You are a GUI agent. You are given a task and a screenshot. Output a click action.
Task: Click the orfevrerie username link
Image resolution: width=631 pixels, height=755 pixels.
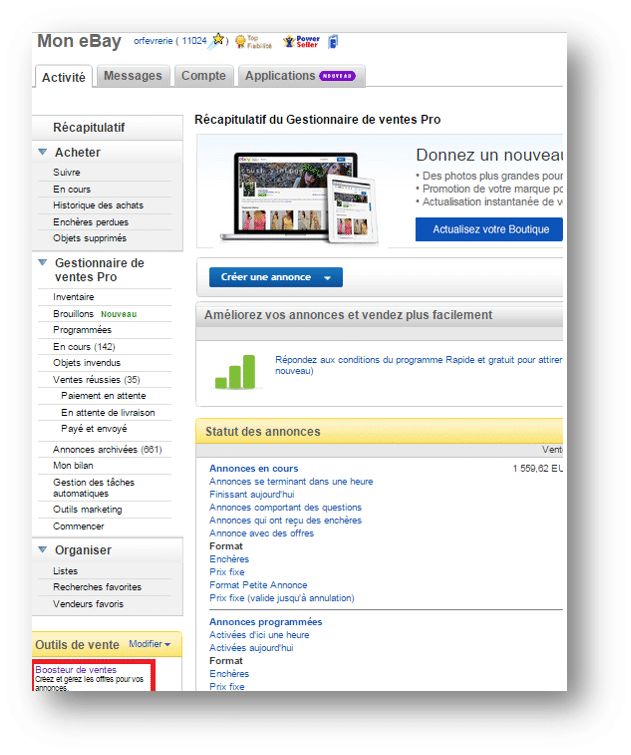click(153, 41)
